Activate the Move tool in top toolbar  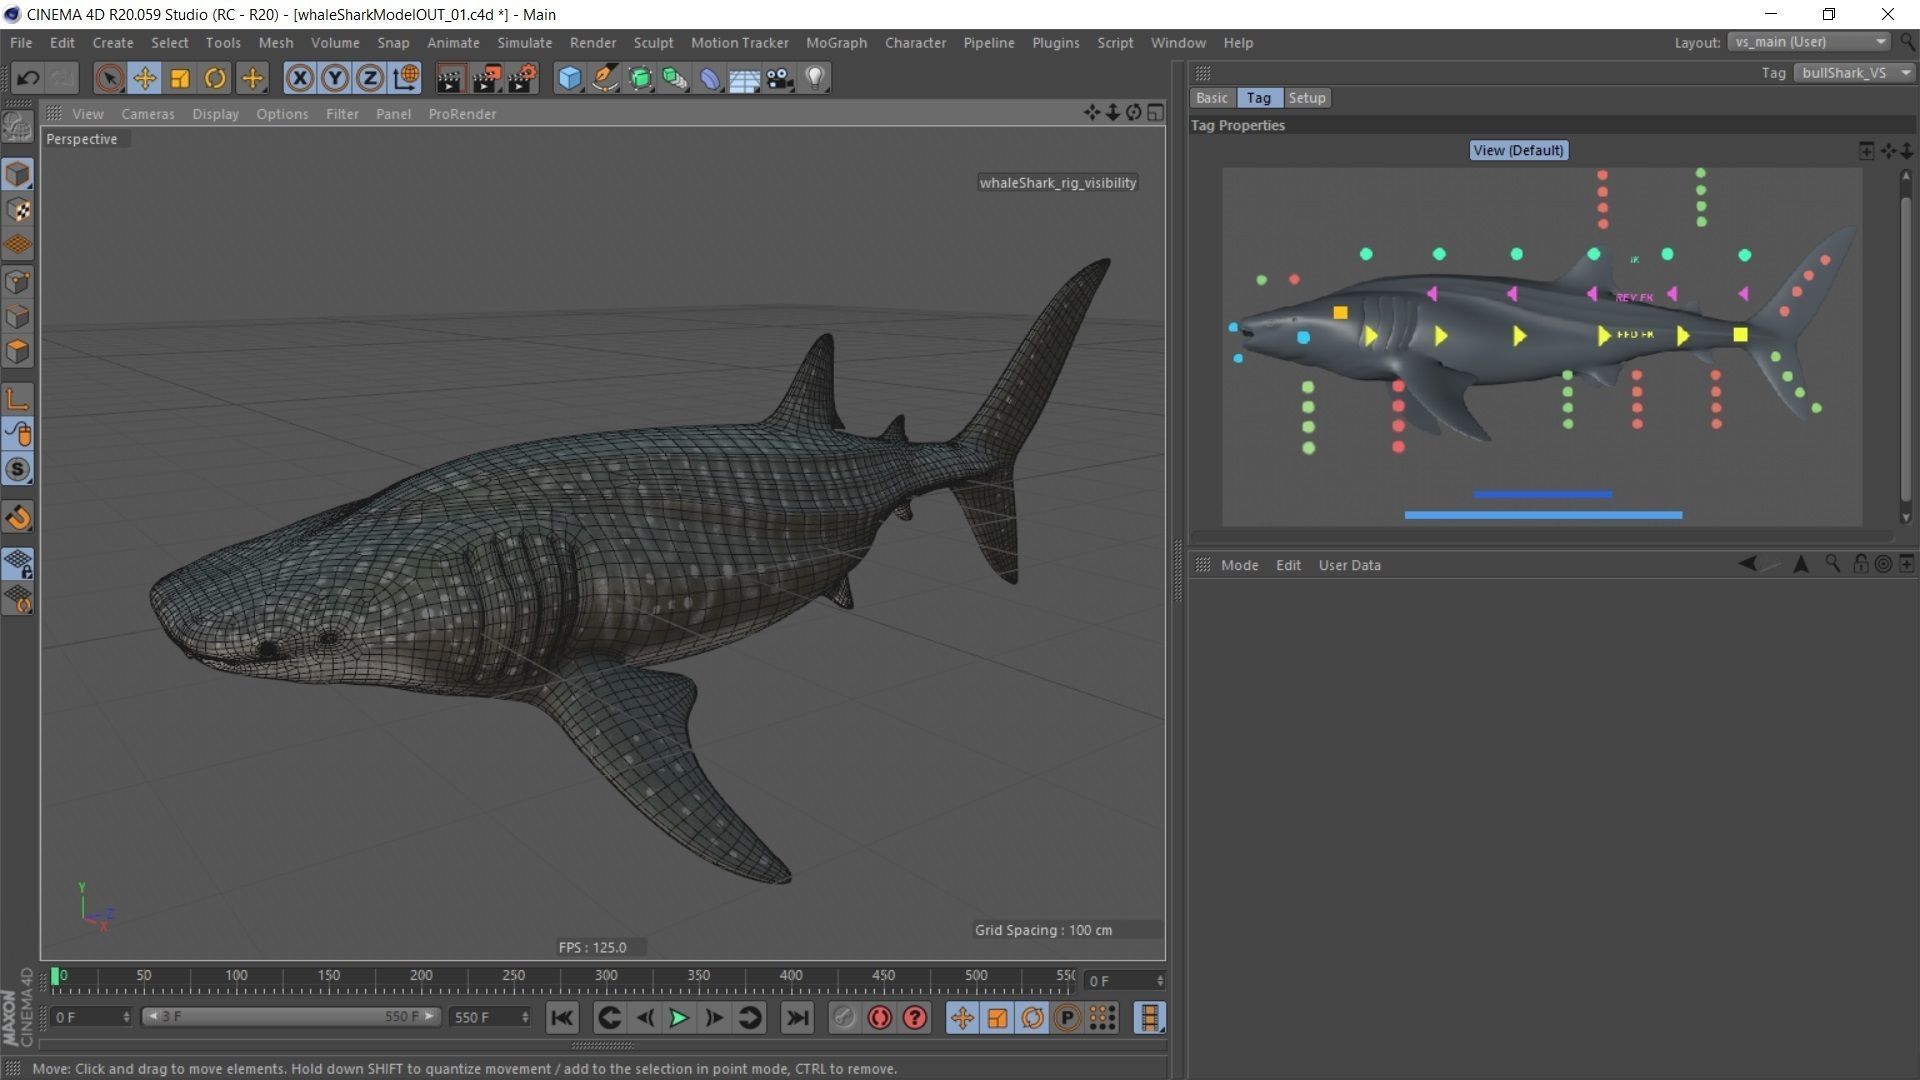(145, 78)
